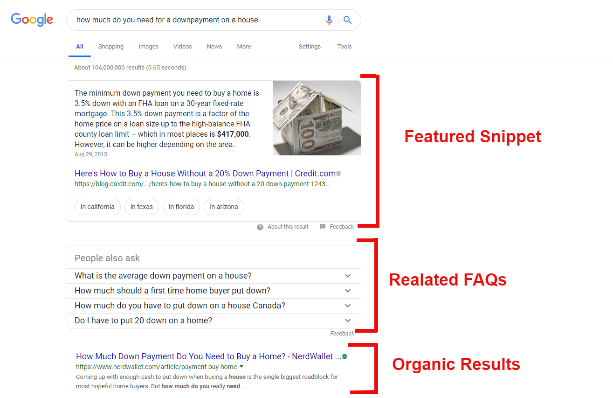Click the microphone voice search icon

click(329, 20)
